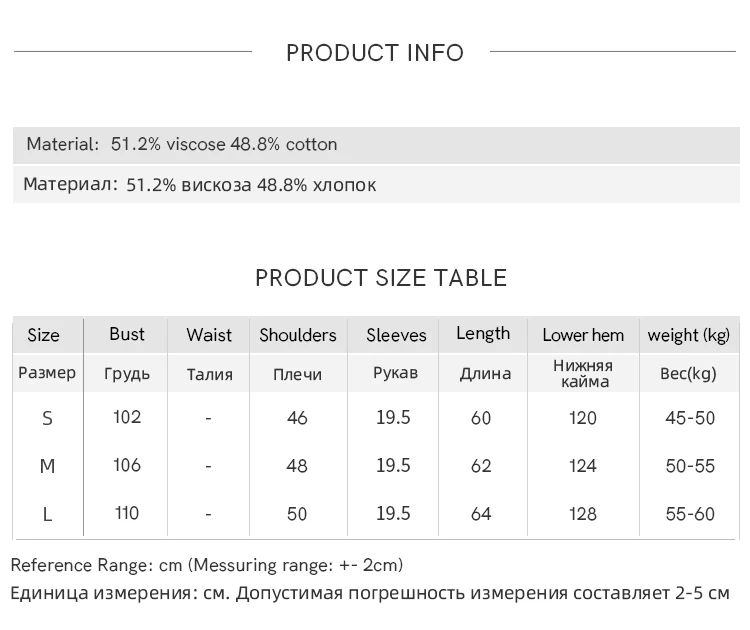750x630 pixels.
Task: Click the Bust column header
Action: coord(127,334)
